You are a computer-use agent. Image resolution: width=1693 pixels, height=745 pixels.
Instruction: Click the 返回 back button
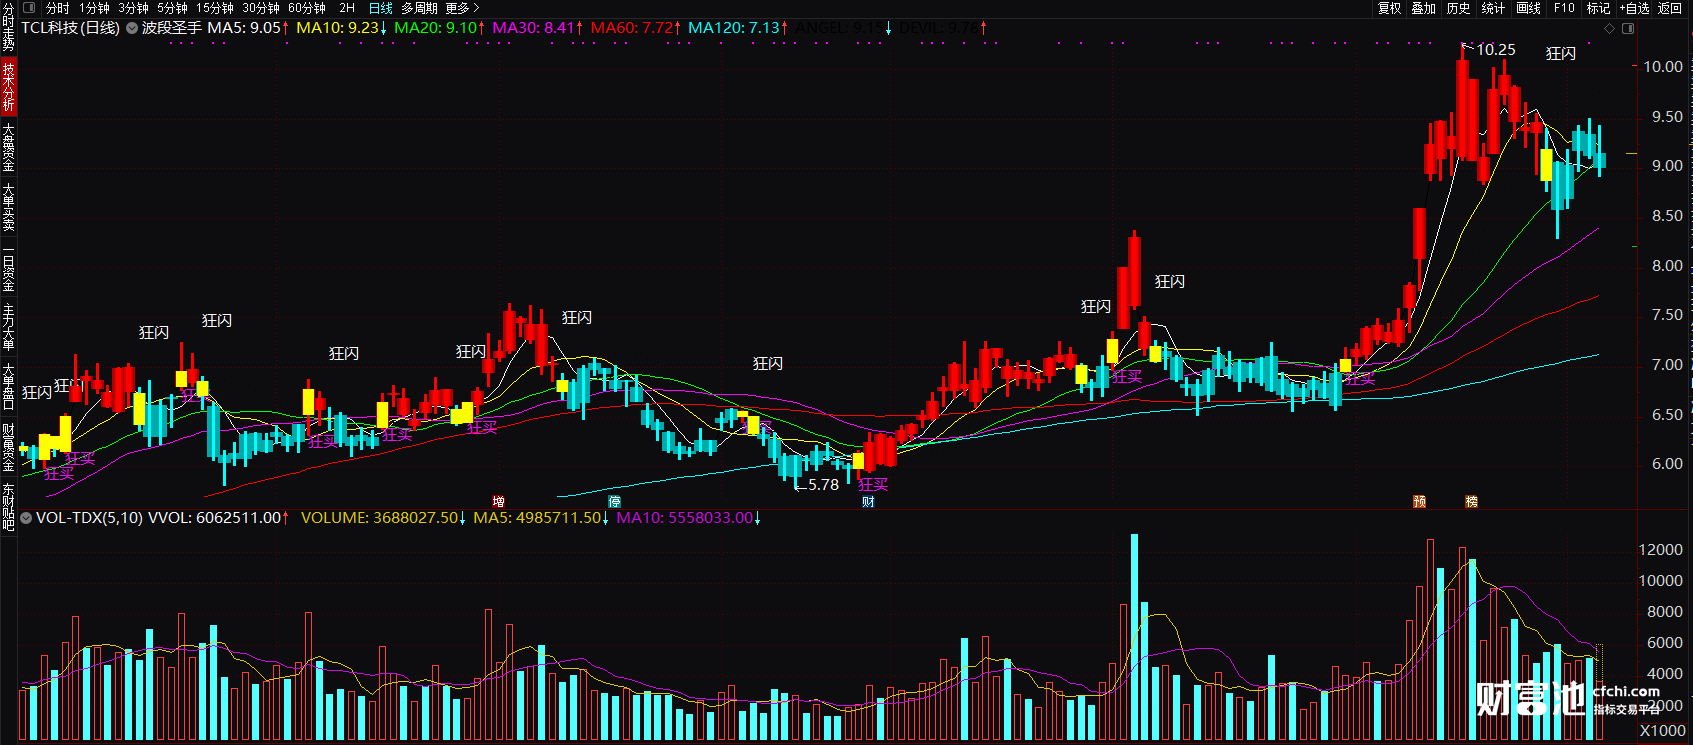tap(1670, 8)
